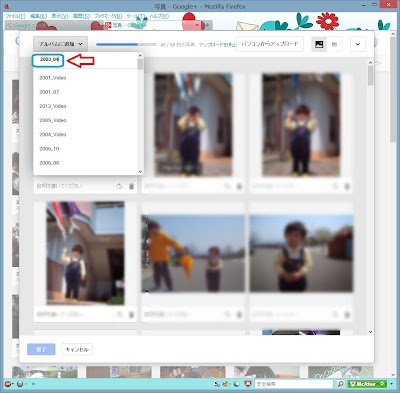Select the large photo view icon
The width and height of the screenshot is (400, 393).
(319, 44)
